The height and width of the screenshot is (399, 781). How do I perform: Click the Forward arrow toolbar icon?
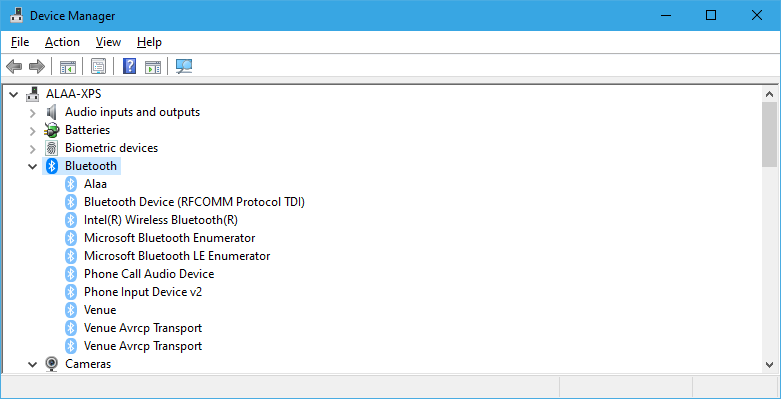click(x=37, y=66)
